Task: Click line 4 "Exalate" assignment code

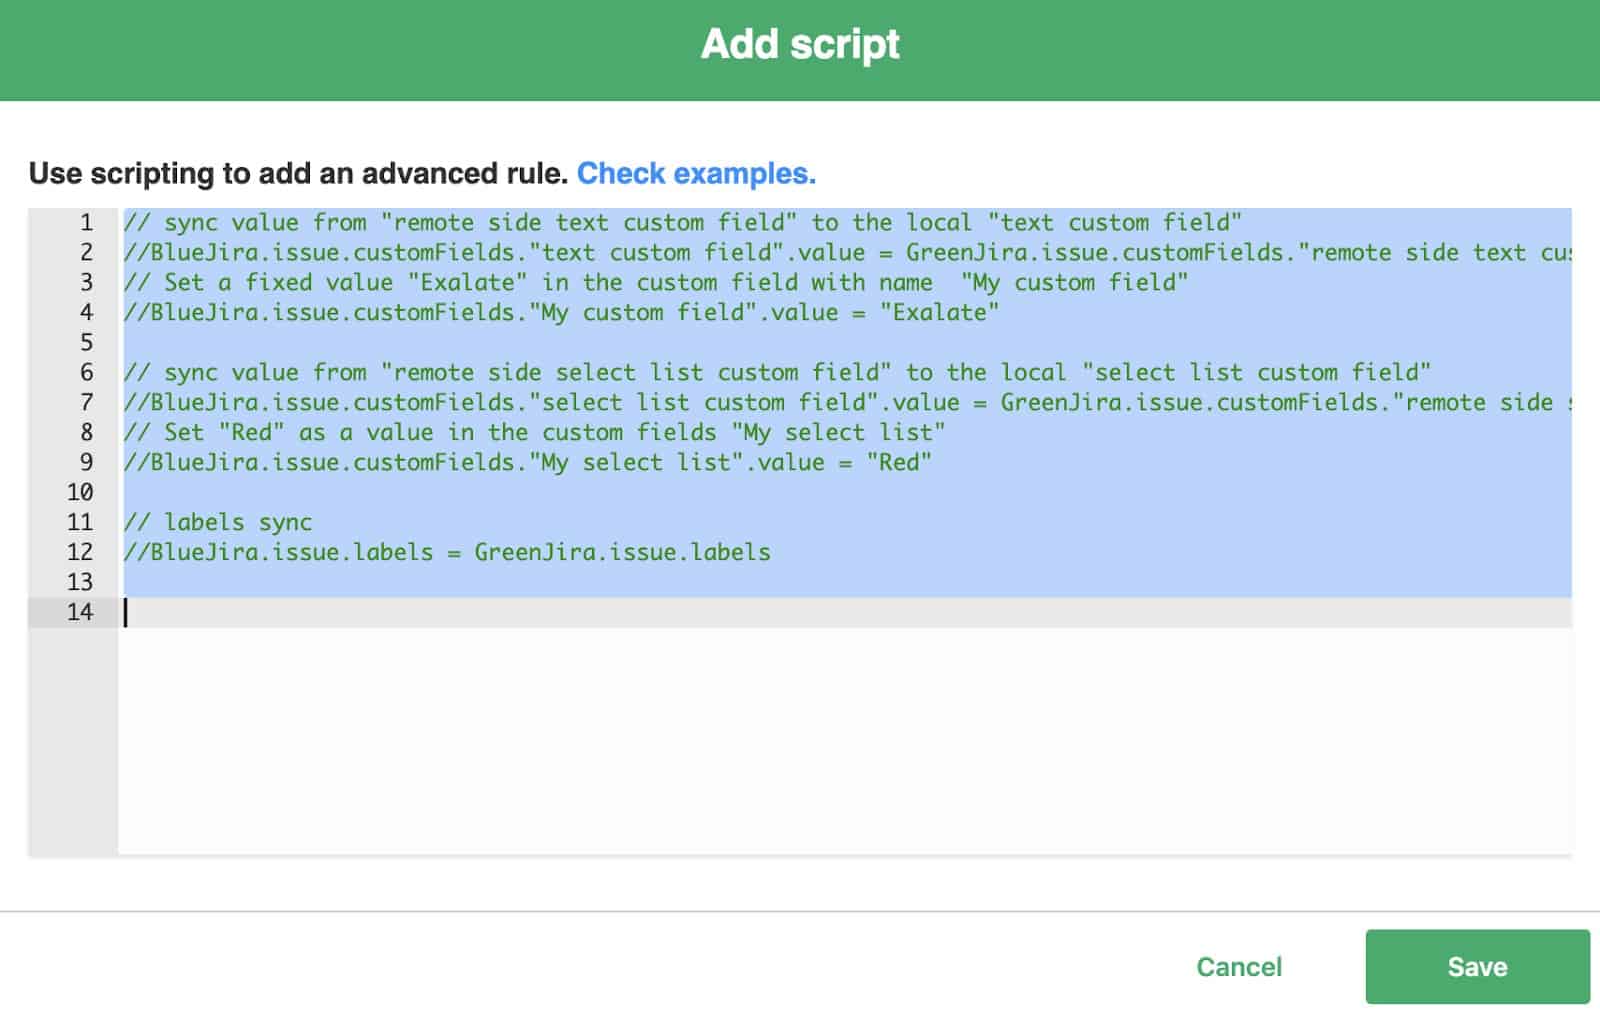Action: click(561, 312)
